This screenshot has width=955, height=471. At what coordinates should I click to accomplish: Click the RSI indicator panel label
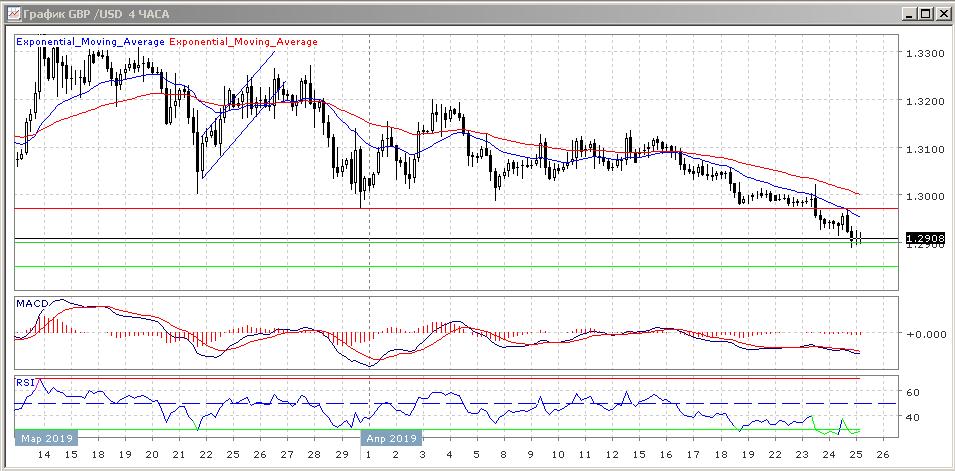[x=25, y=382]
